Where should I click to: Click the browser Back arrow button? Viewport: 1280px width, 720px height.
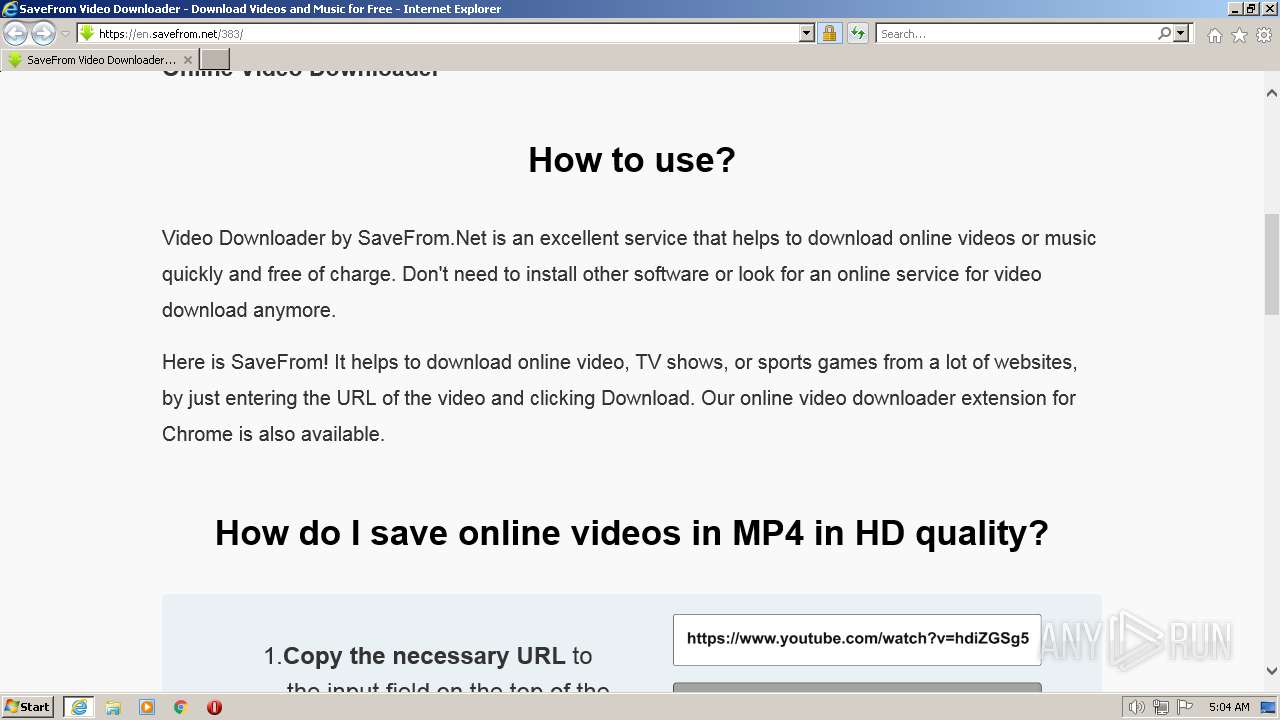tap(16, 34)
